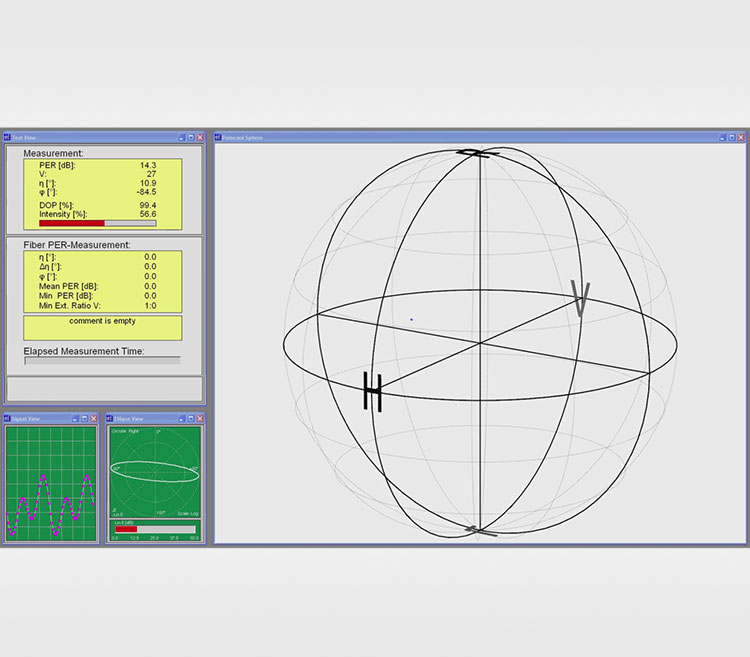The image size is (750, 657).
Task: Click the H marker on the sphere
Action: pos(373,392)
